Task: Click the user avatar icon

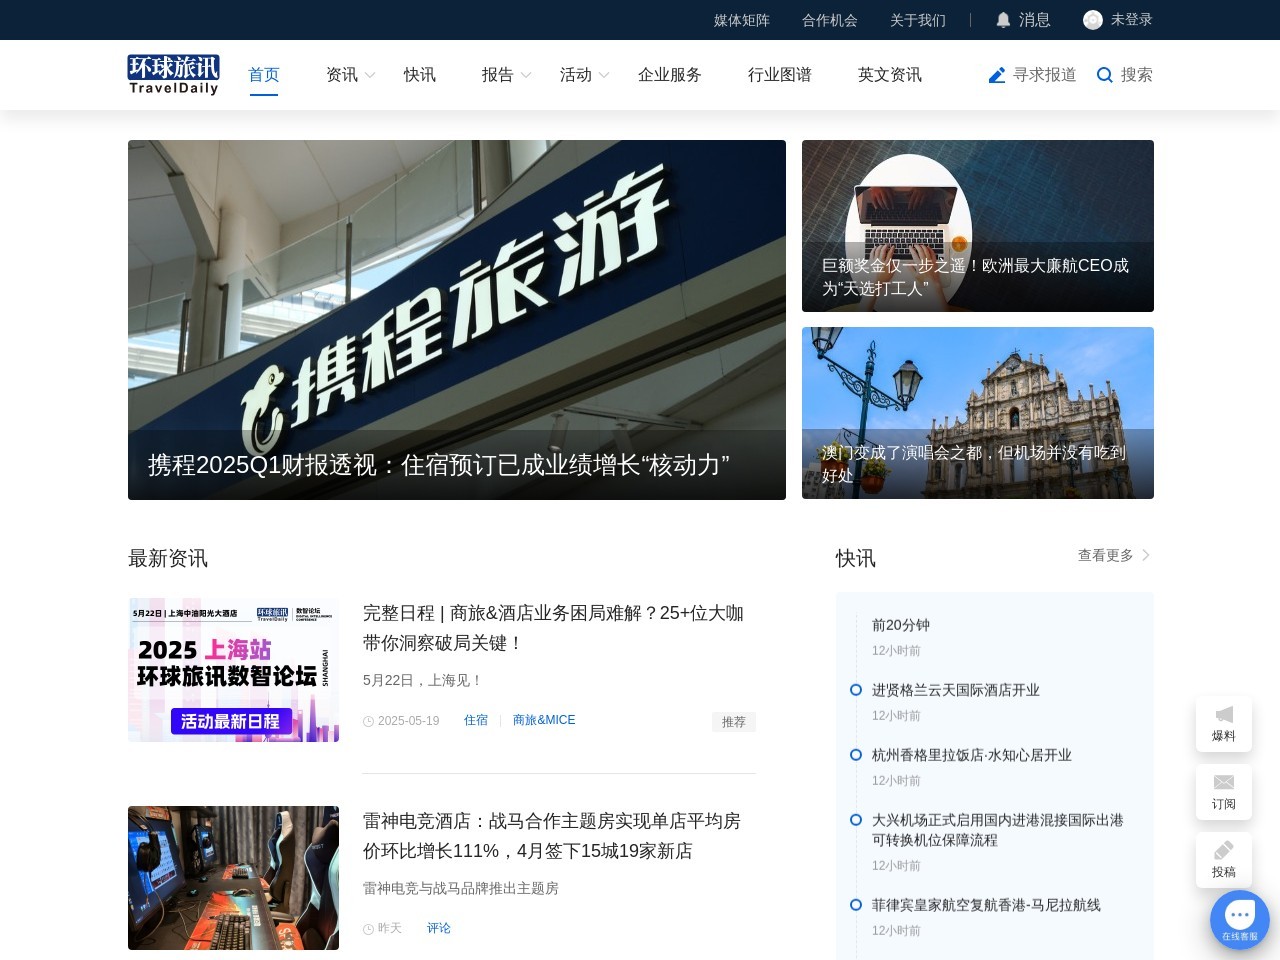Action: [x=1093, y=20]
